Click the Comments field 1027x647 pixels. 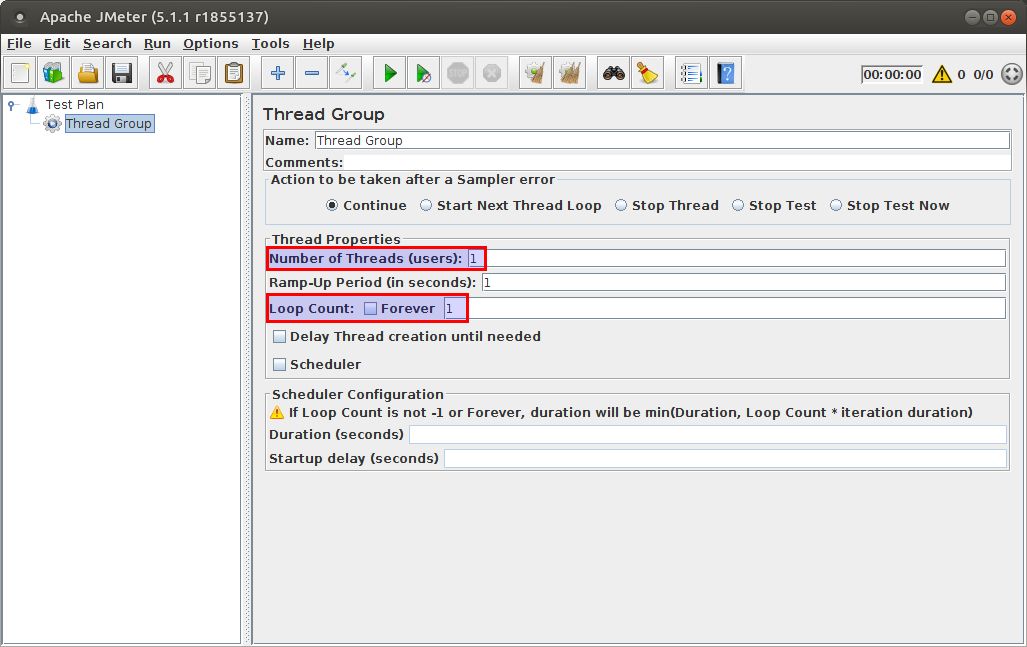[x=677, y=162]
